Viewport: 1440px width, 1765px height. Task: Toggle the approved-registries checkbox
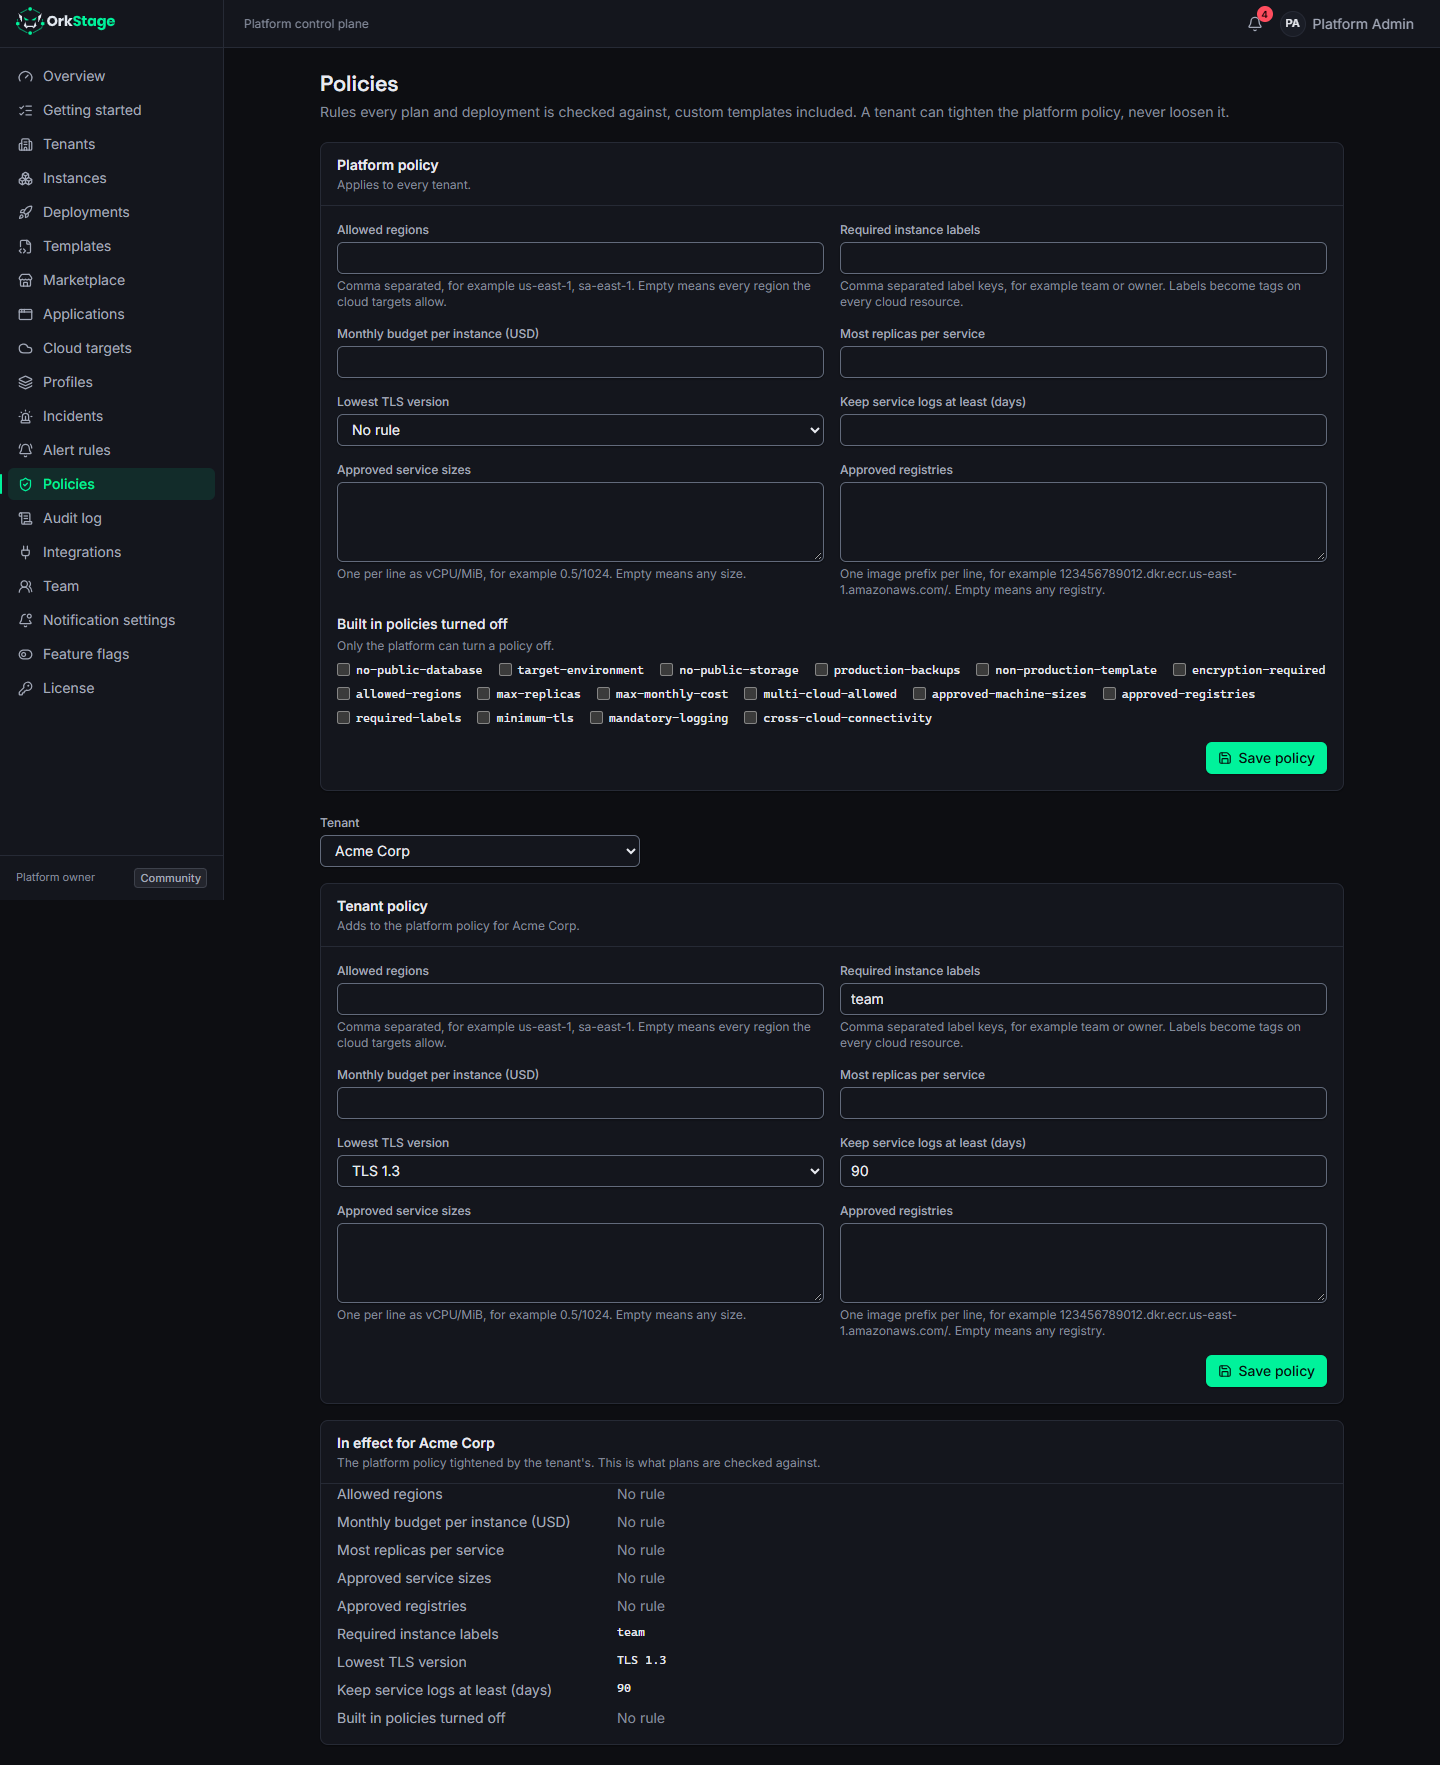tap(1110, 694)
